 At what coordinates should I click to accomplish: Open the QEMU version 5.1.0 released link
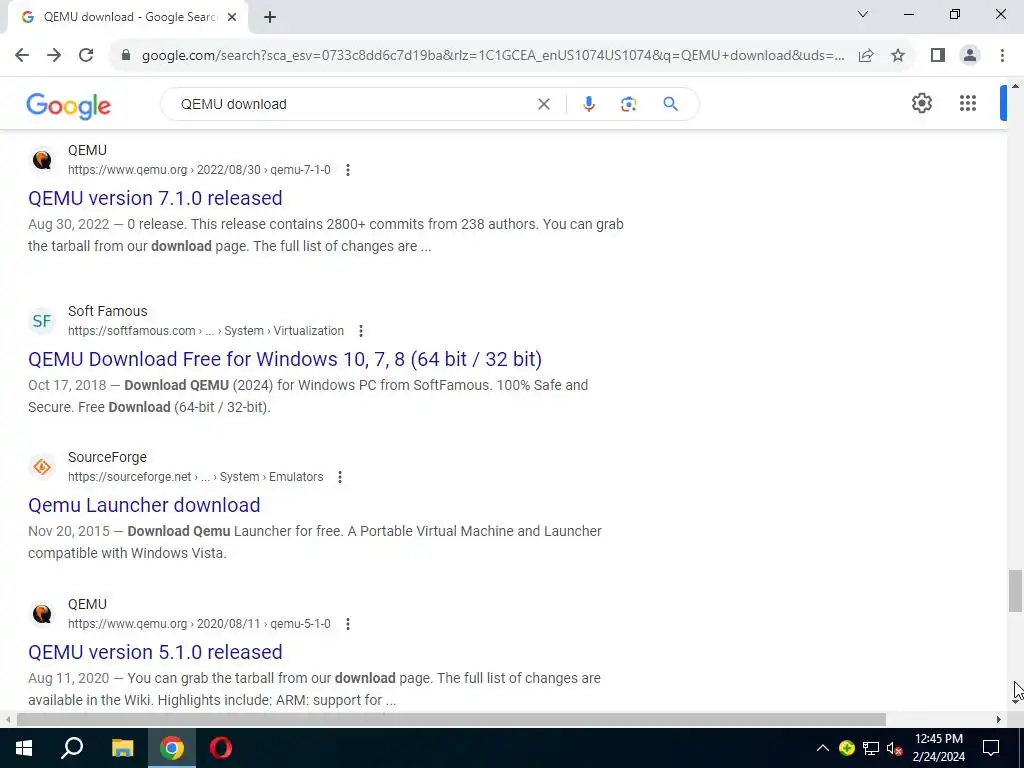click(155, 652)
